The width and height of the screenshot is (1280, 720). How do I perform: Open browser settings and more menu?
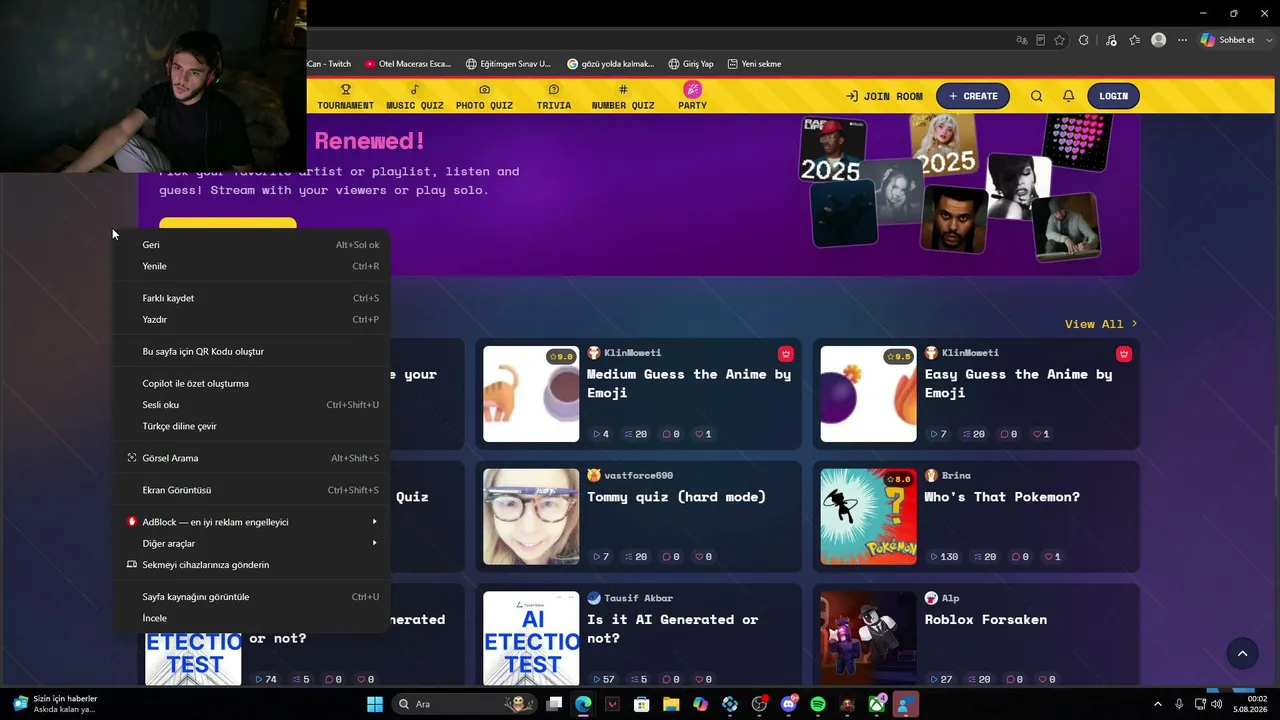click(1182, 40)
